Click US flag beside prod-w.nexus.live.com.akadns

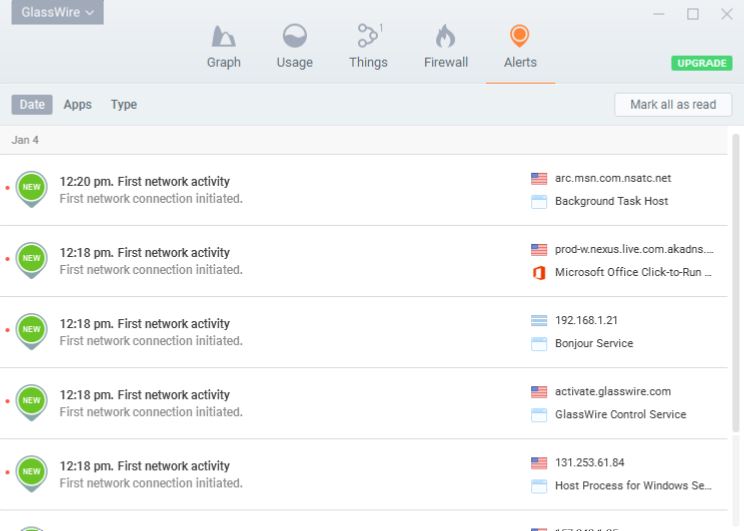pyautogui.click(x=539, y=250)
